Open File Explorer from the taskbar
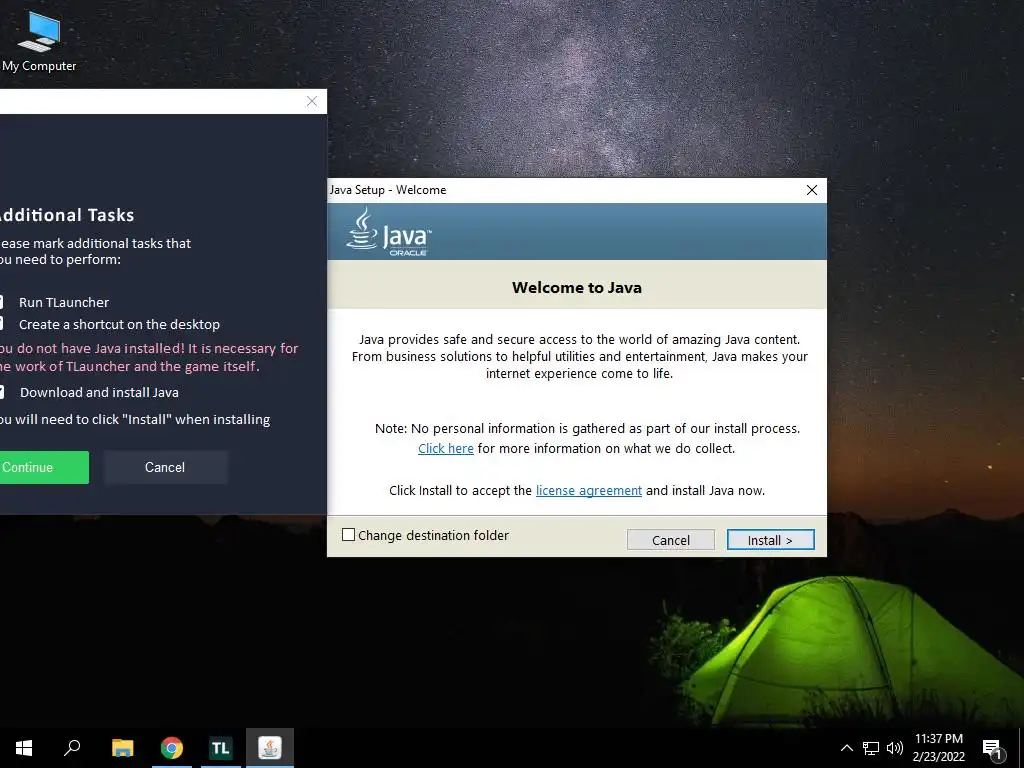Screen dimensions: 1024x768 click(x=122, y=748)
